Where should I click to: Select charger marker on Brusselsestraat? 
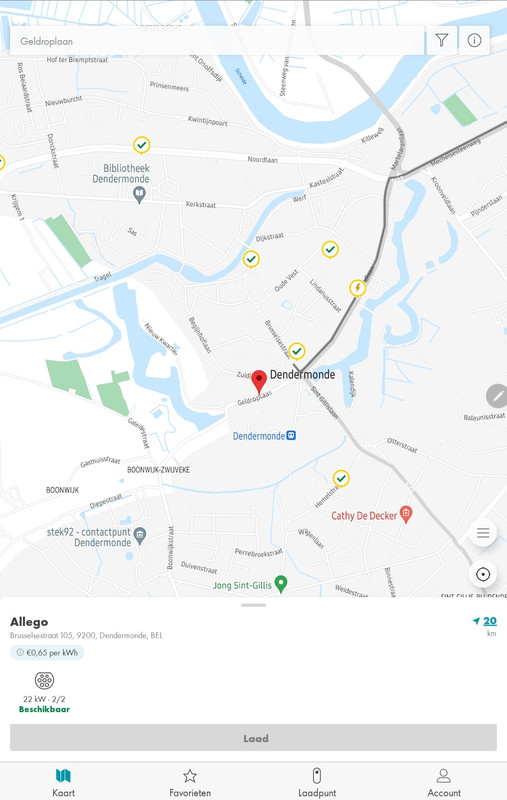[297, 352]
